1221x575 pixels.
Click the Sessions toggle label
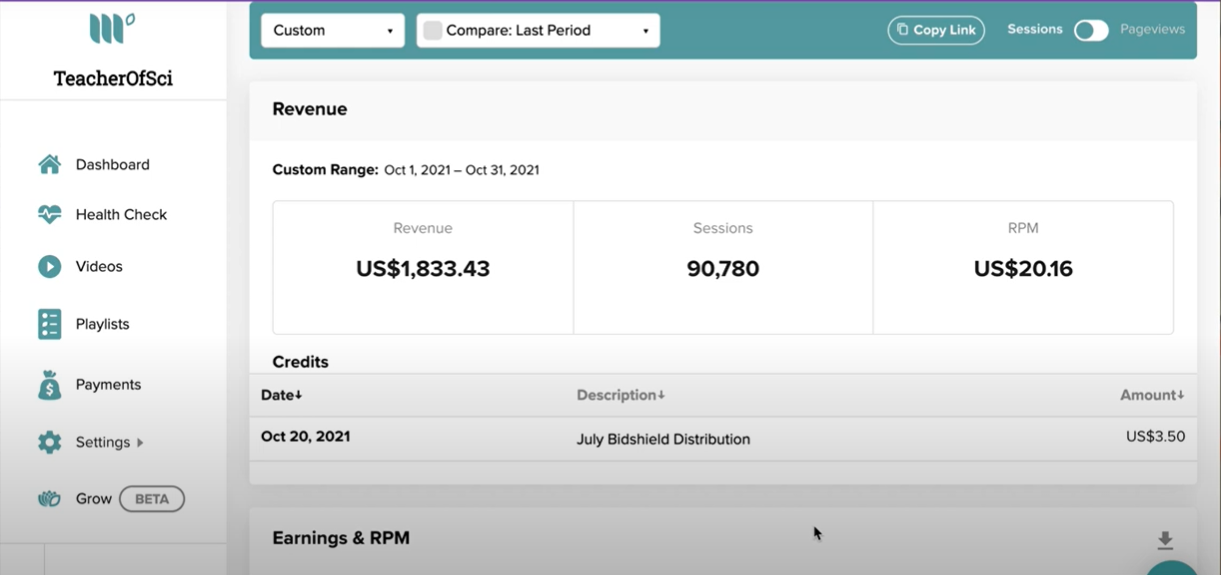coord(1035,29)
